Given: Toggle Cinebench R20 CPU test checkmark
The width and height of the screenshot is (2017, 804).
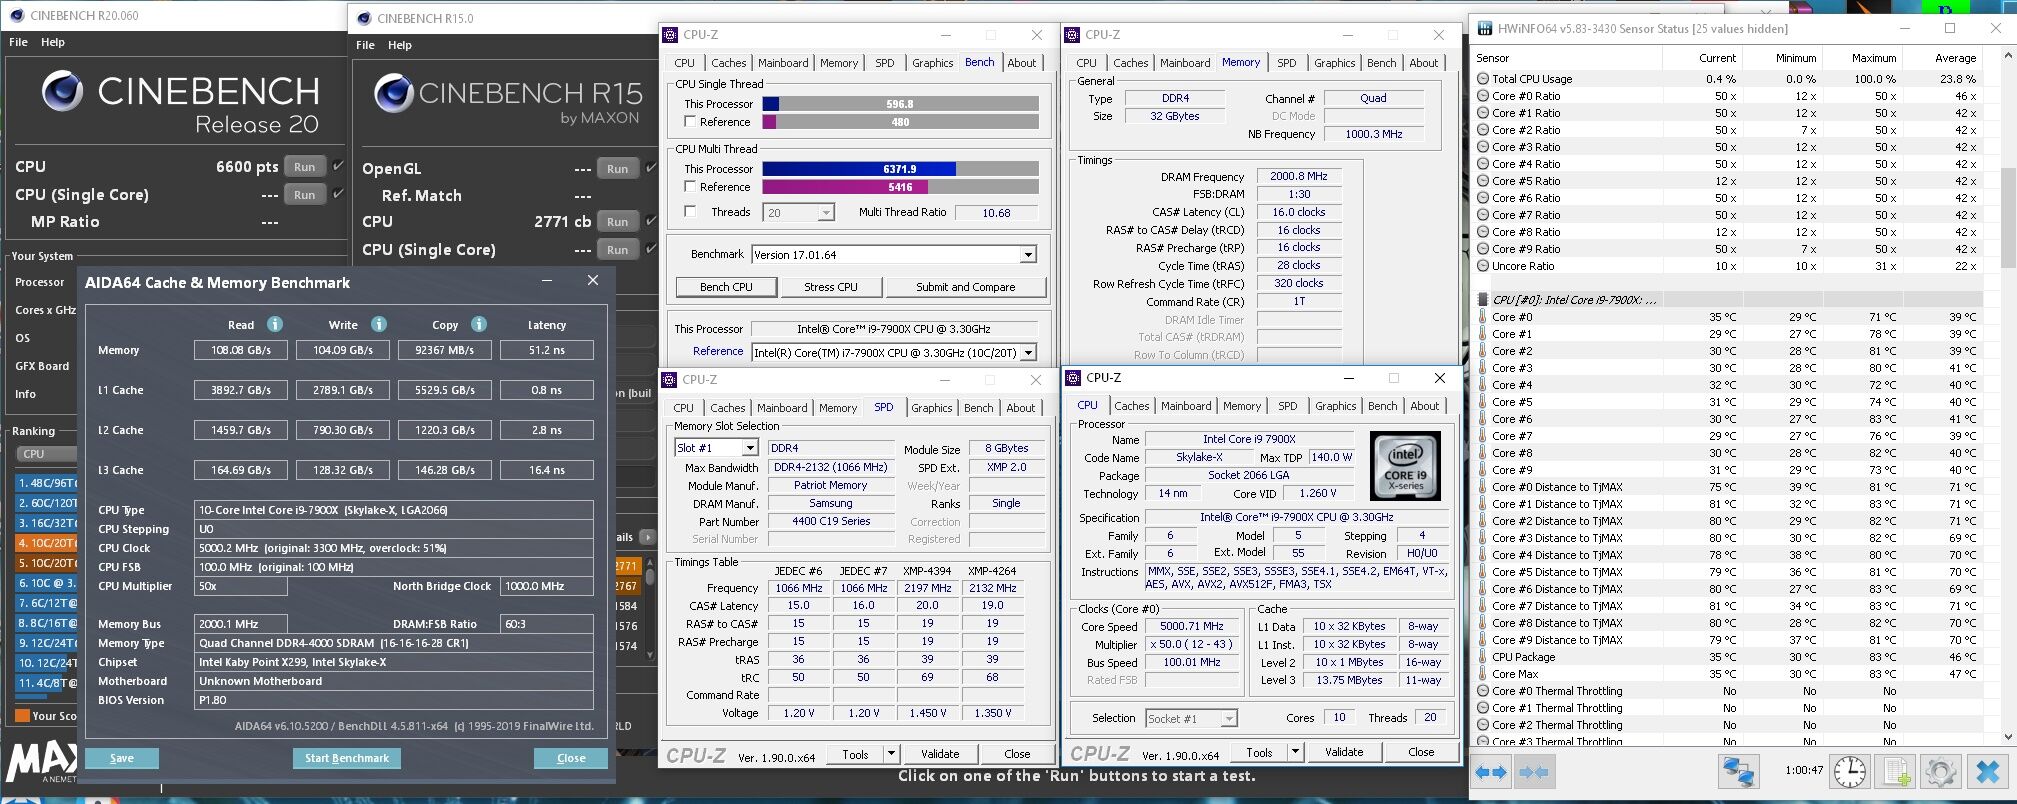Looking at the screenshot, I should tap(338, 166).
